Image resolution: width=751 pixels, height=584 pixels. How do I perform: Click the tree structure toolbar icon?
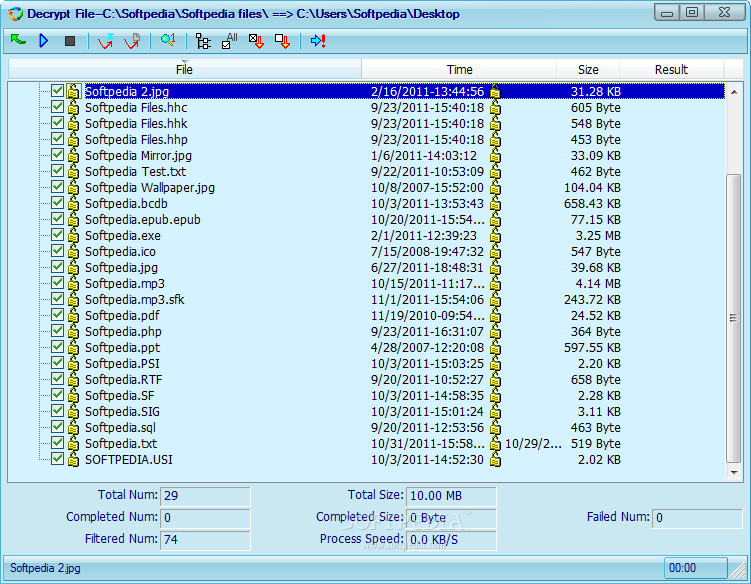click(x=203, y=41)
